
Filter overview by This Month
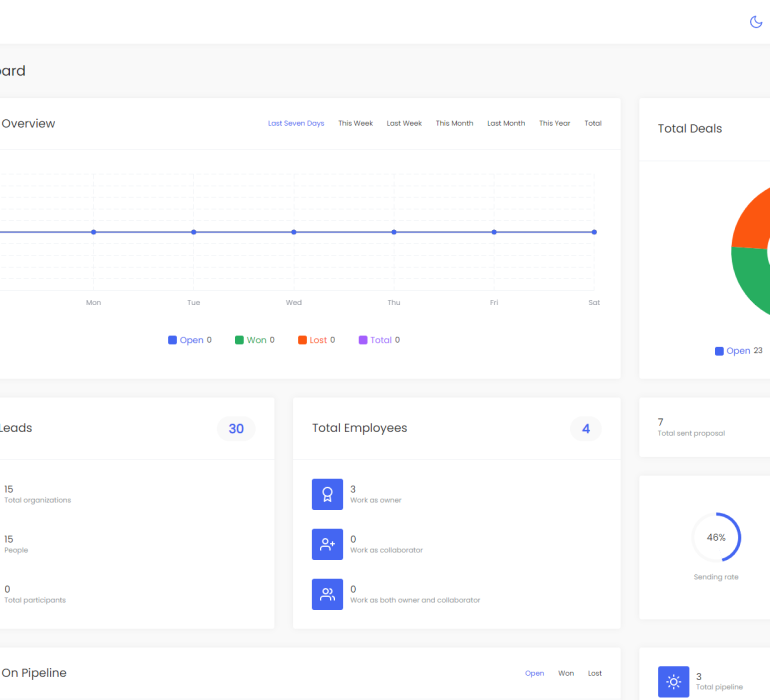pyautogui.click(x=454, y=124)
